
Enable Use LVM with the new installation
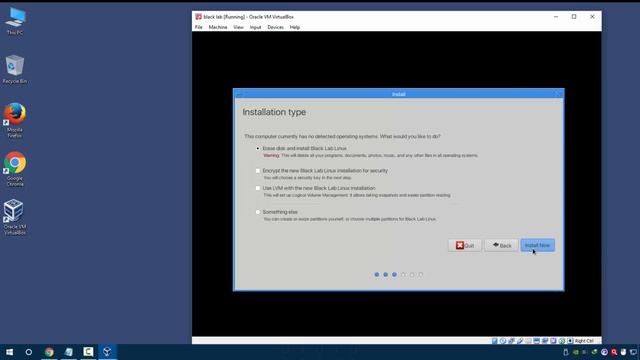point(258,188)
